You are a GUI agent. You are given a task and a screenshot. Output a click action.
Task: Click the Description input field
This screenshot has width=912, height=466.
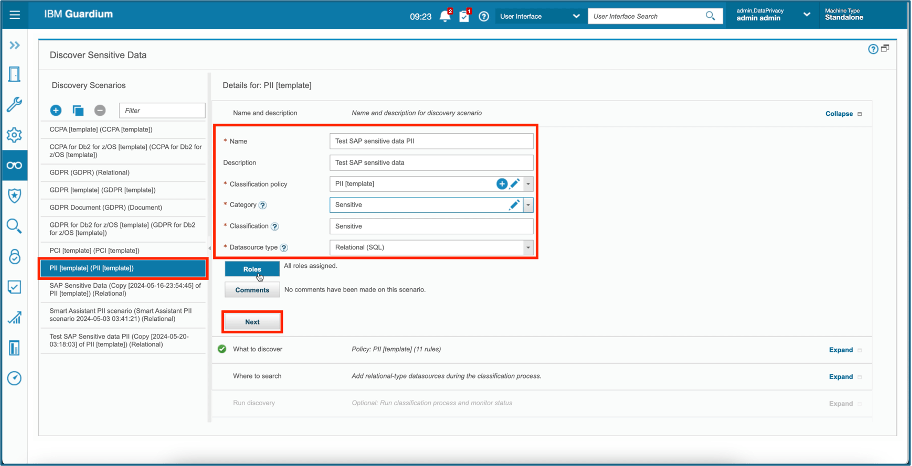tap(431, 162)
